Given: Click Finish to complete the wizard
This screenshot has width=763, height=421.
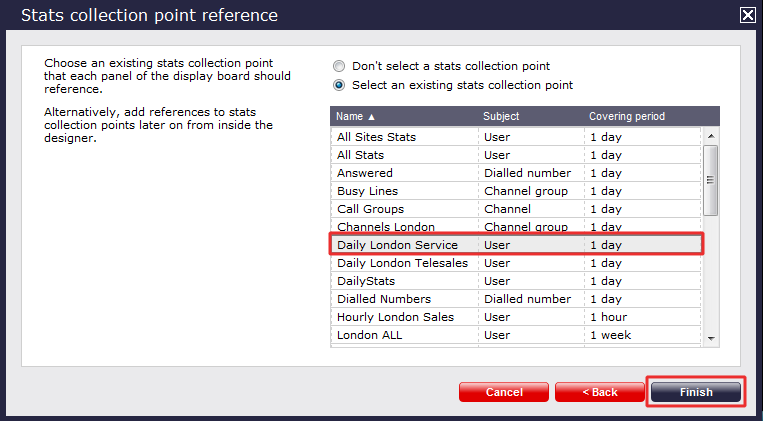Looking at the screenshot, I should point(696,392).
